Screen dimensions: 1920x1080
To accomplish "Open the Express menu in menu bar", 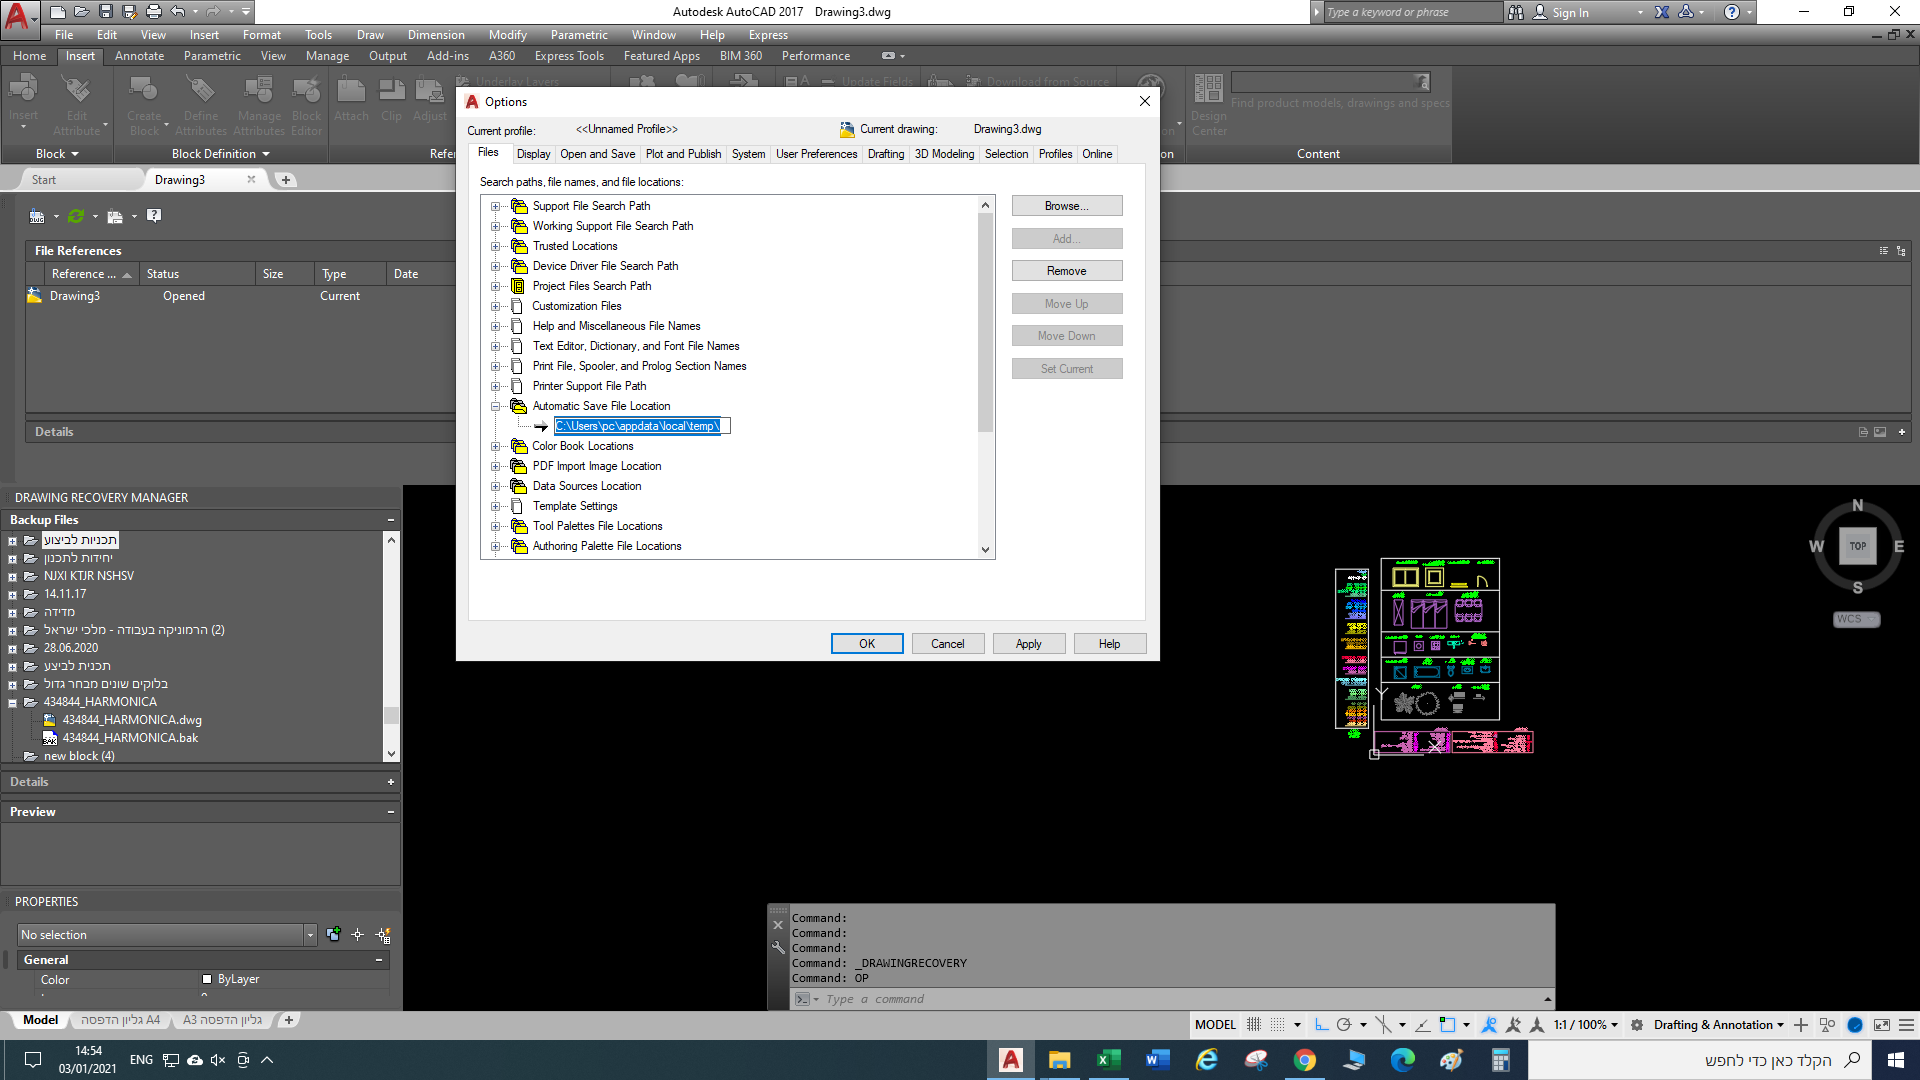I will pyautogui.click(x=768, y=35).
